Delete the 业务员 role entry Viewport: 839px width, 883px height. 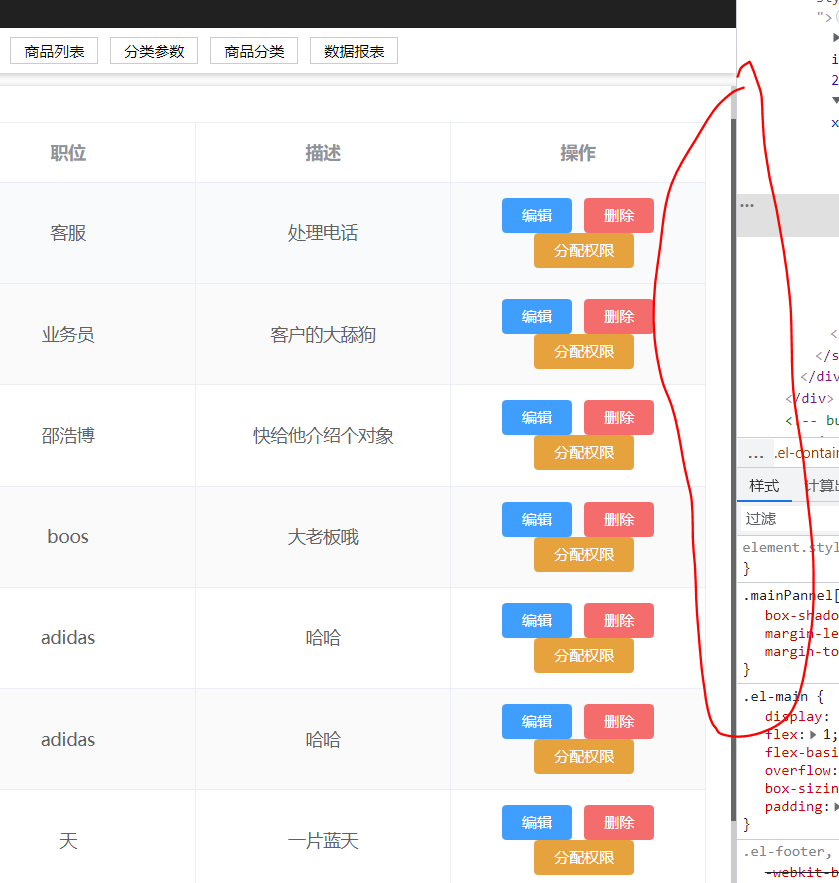pyautogui.click(x=618, y=316)
